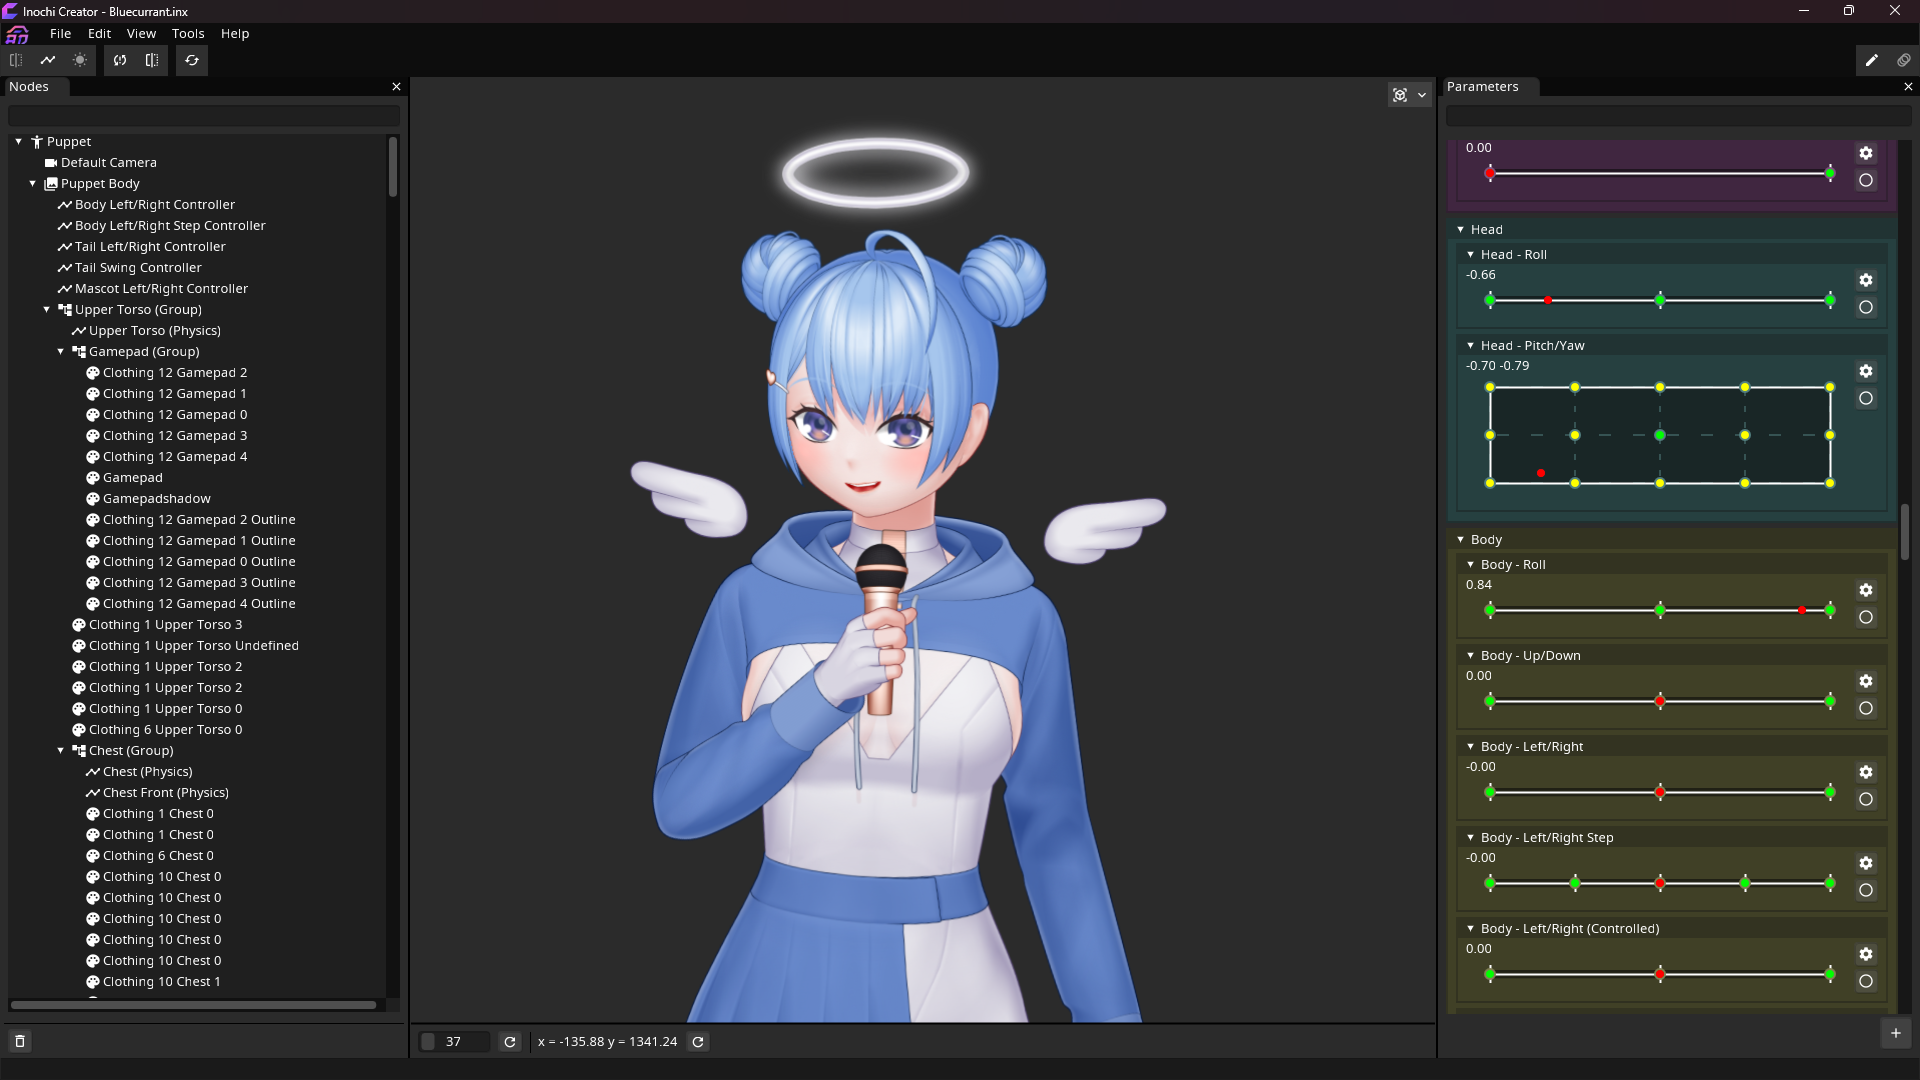Open settings gear for Body - Roll

(x=1866, y=590)
